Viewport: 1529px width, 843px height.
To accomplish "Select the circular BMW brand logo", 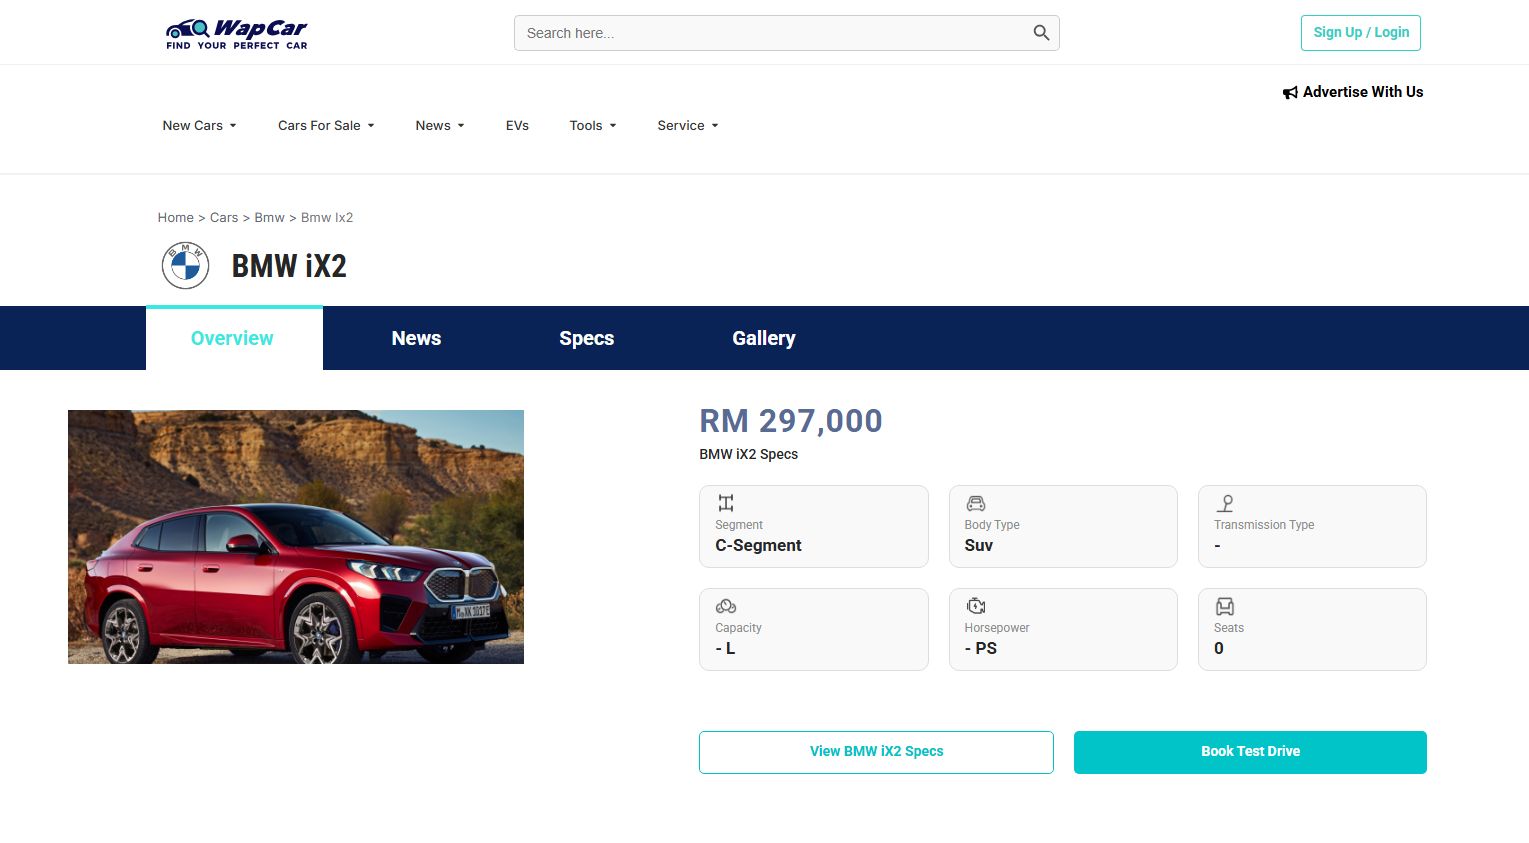I will point(185,265).
